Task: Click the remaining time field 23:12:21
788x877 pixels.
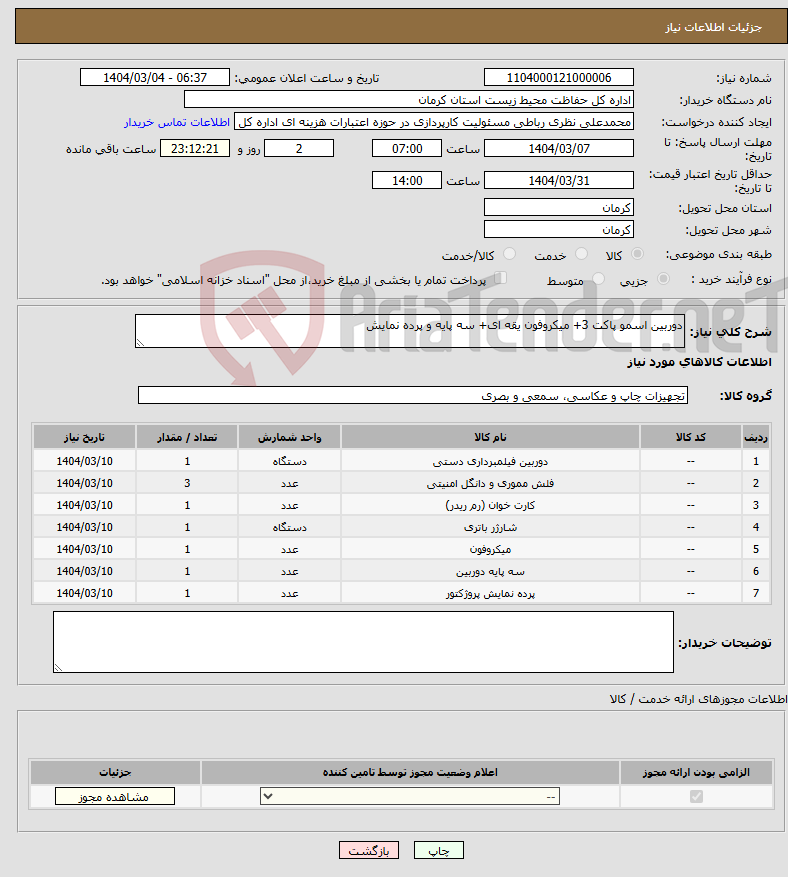Action: [195, 149]
